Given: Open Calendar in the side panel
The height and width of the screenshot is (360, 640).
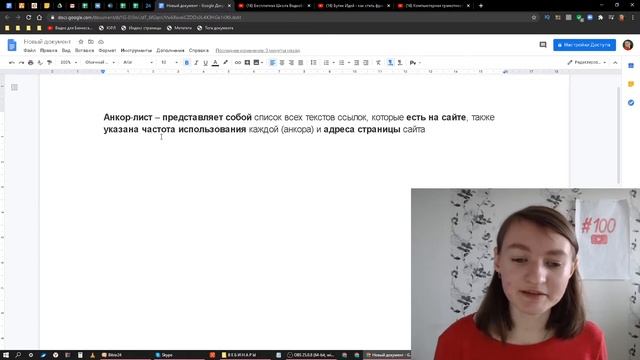Looking at the screenshot, I should coord(631,66).
